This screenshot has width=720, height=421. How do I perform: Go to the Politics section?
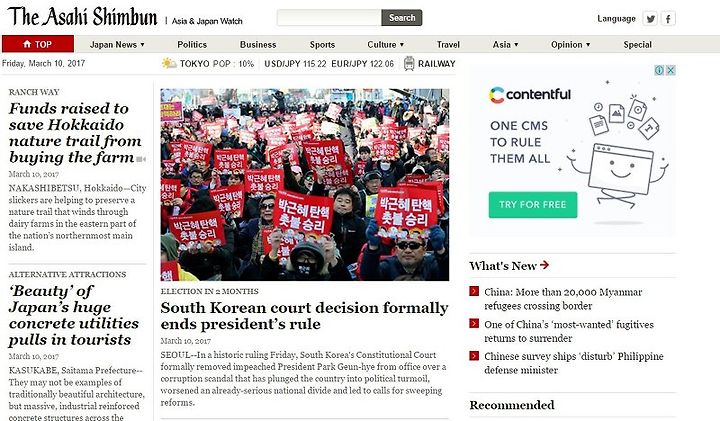click(192, 45)
